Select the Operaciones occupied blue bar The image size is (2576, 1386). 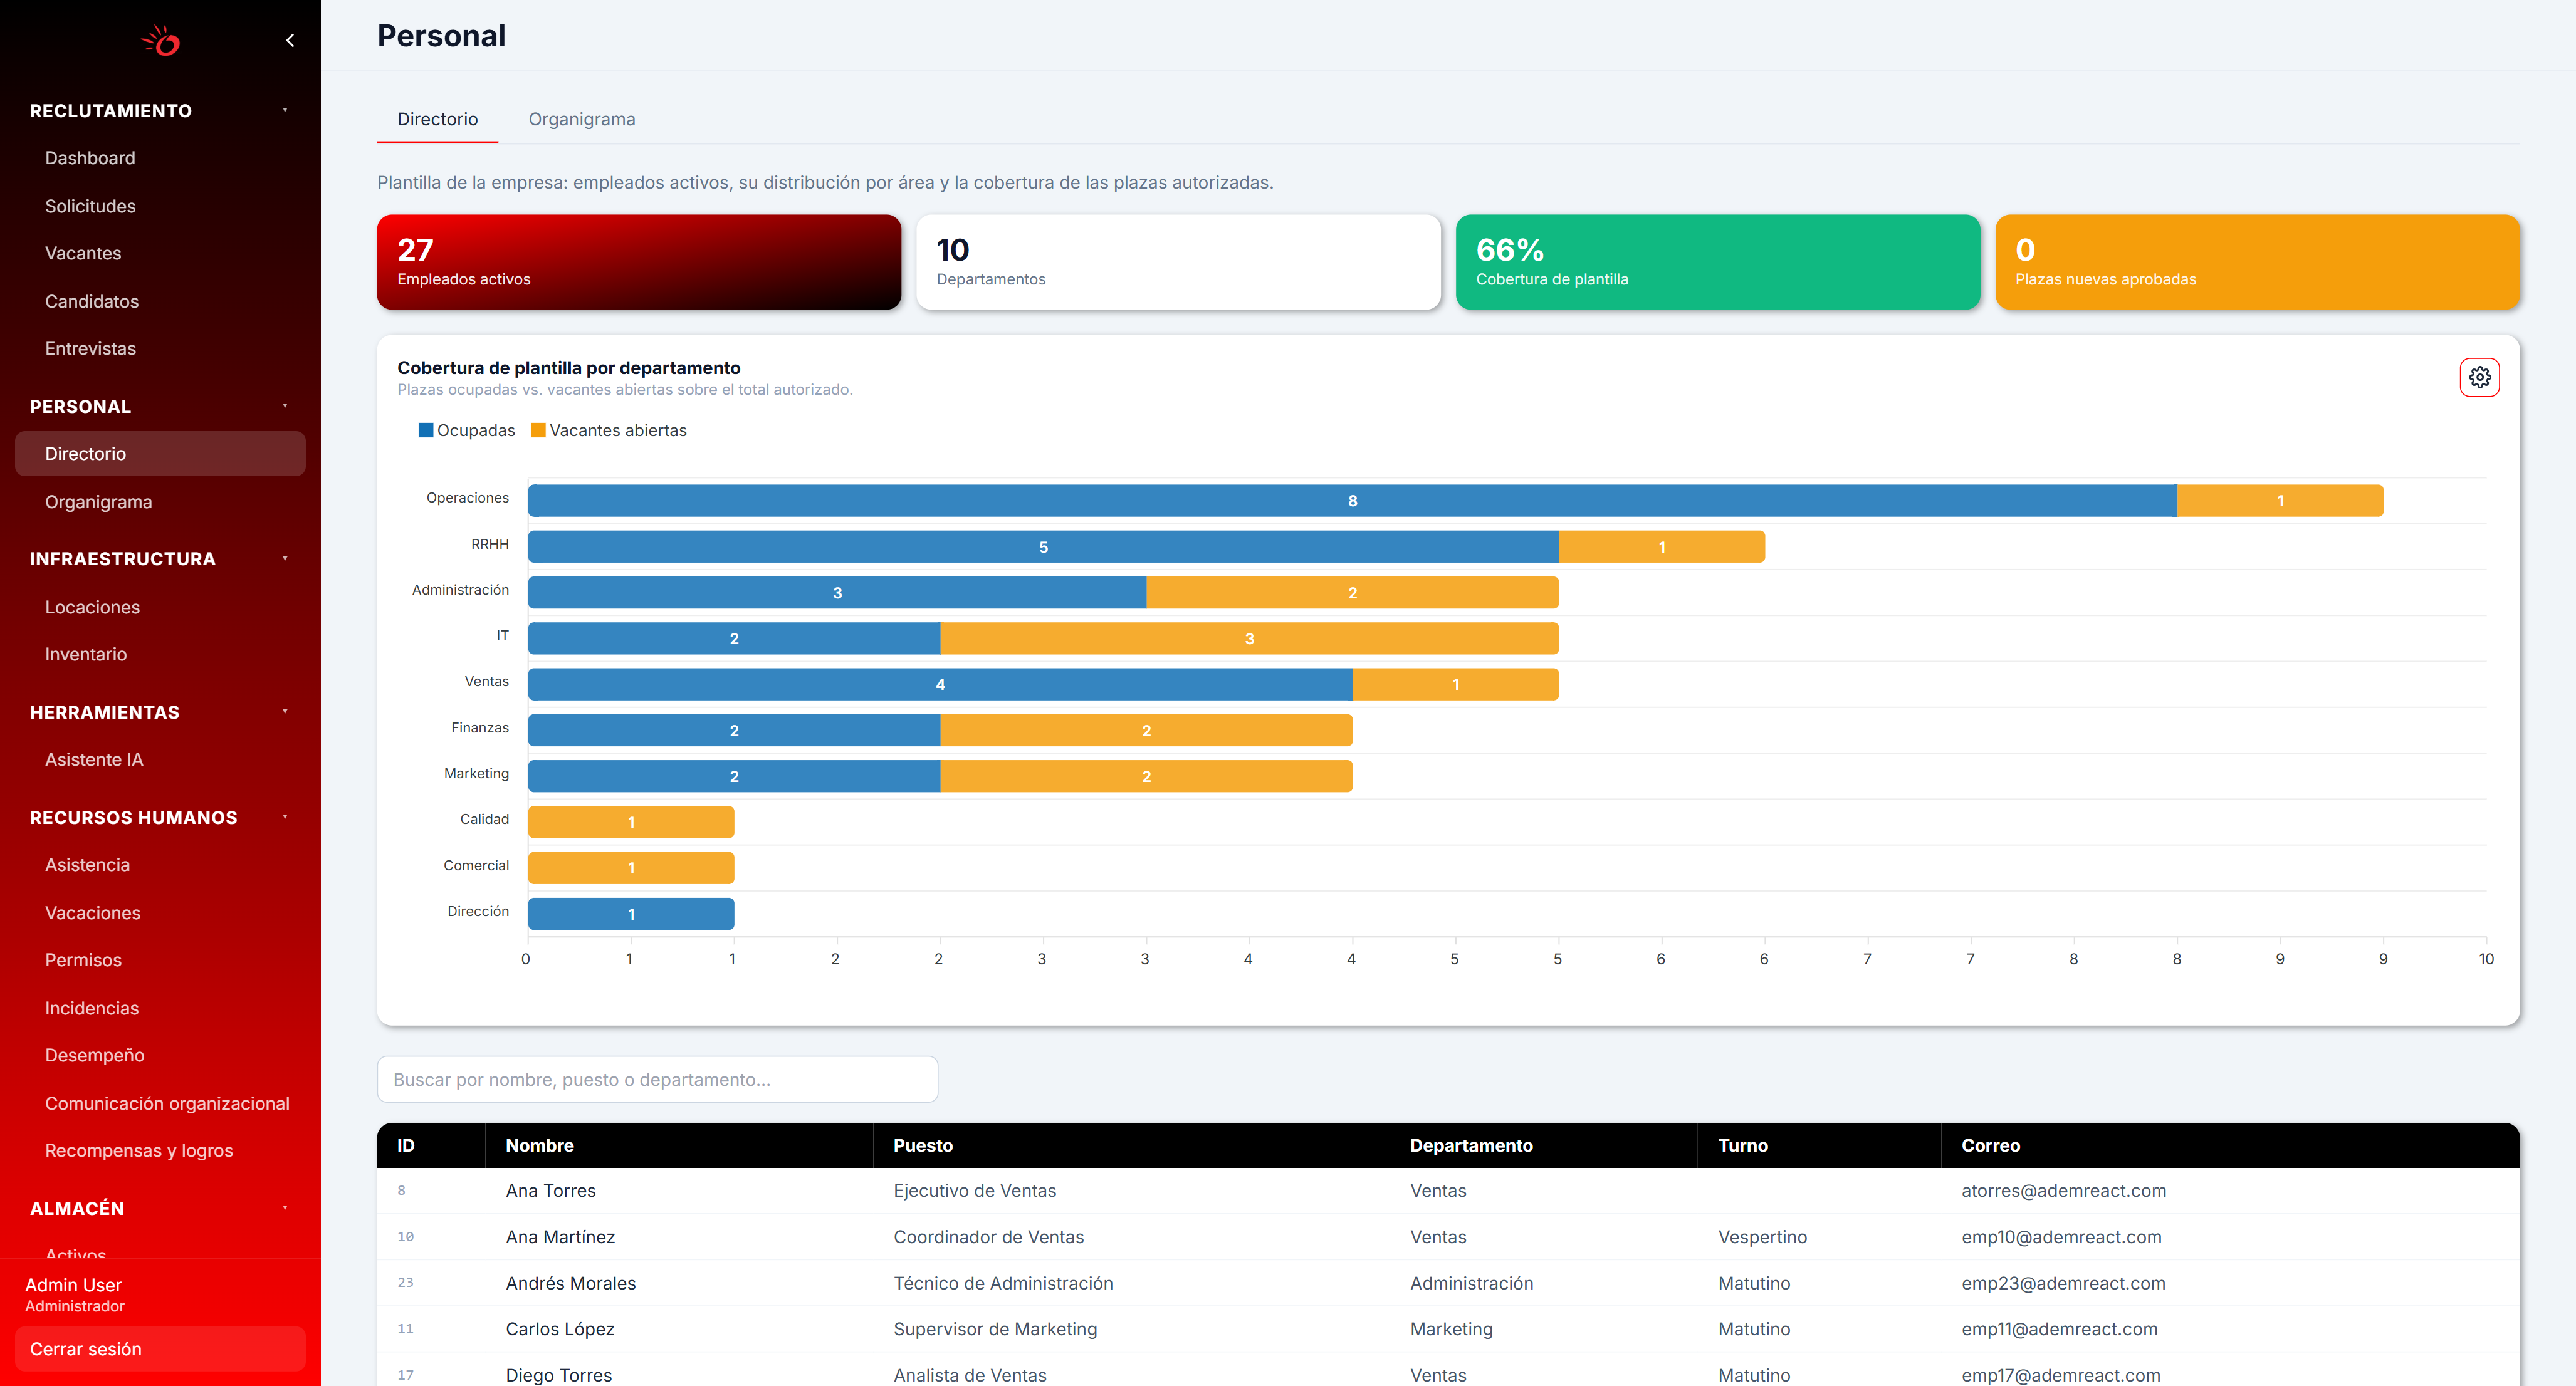(x=1352, y=501)
